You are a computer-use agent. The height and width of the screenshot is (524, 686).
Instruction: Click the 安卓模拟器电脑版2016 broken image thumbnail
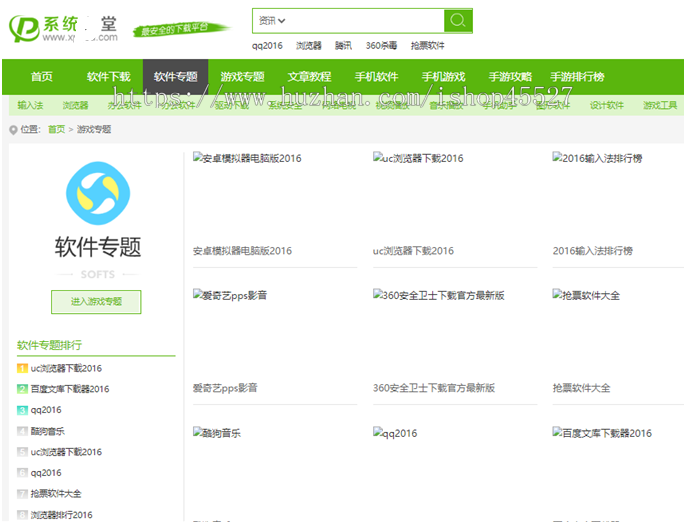[x=247, y=158]
